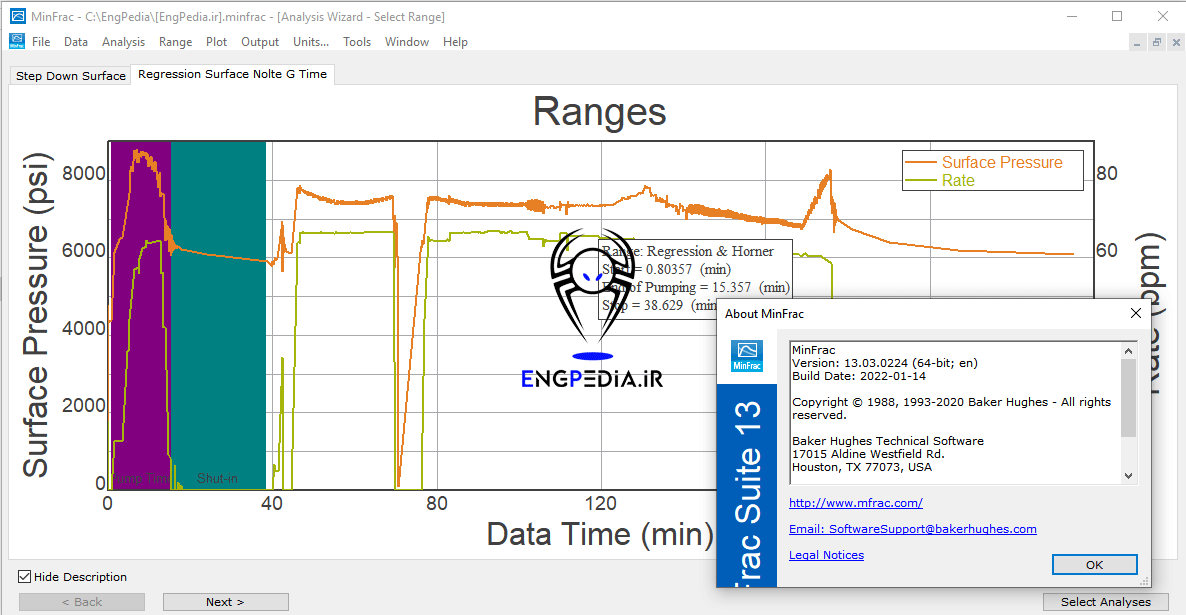This screenshot has width=1186, height=615.
Task: Open the File menu
Action: click(41, 42)
